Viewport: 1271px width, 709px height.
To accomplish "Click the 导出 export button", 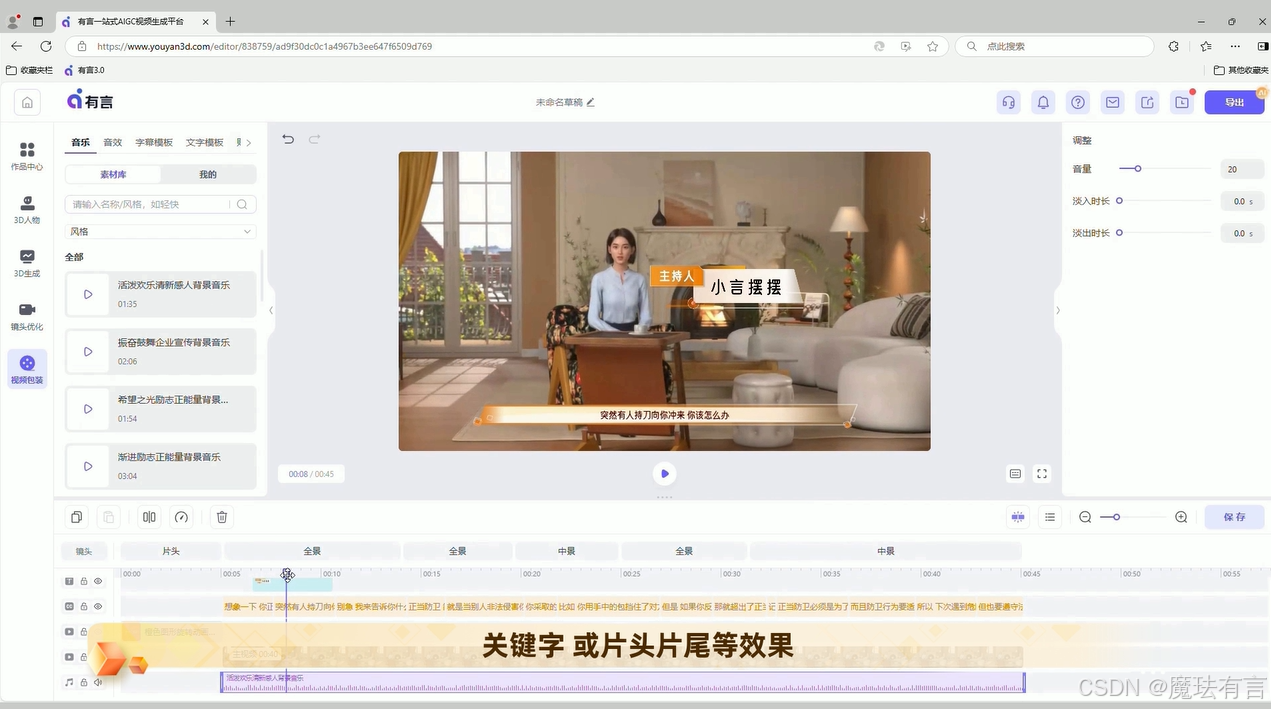I will coord(1234,102).
